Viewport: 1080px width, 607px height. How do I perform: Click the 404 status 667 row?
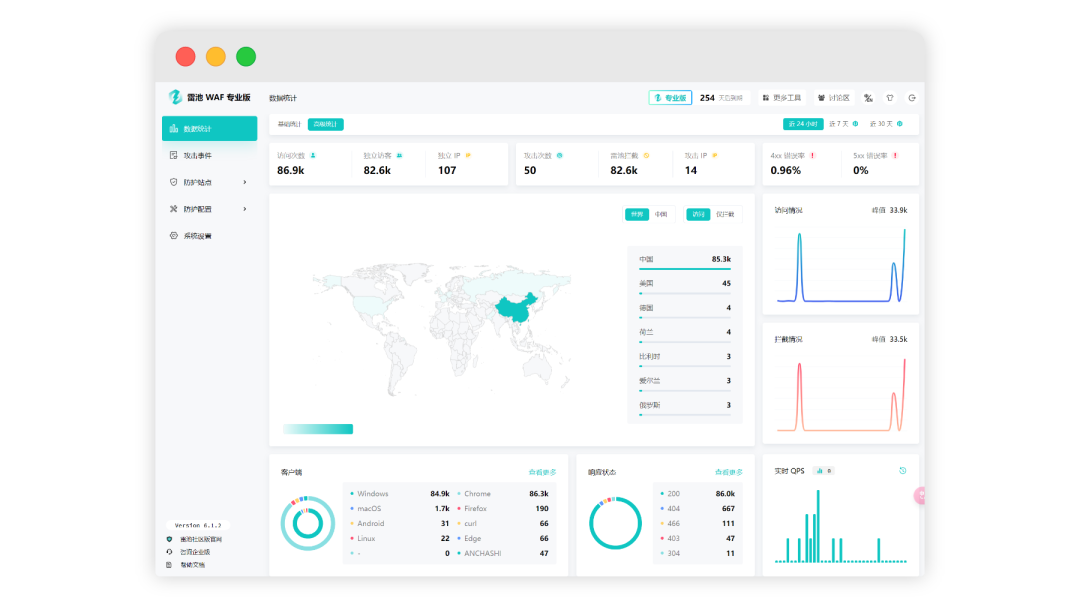point(698,509)
